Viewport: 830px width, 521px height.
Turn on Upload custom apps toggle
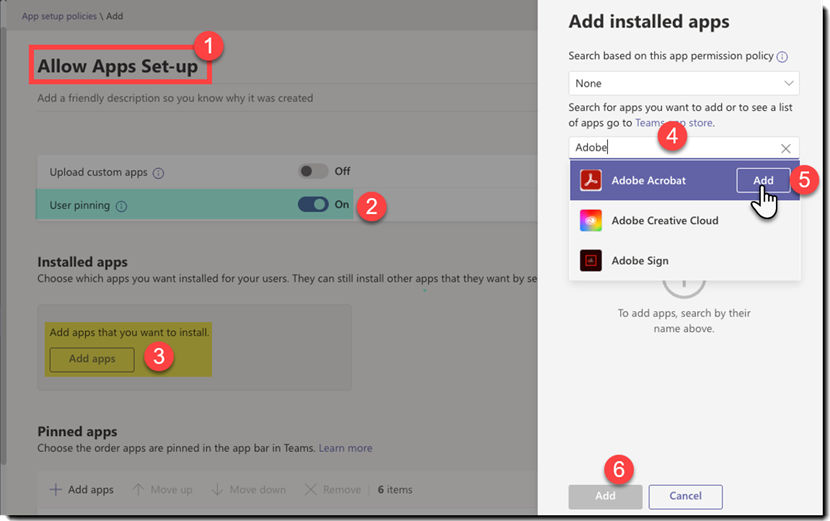click(x=313, y=171)
